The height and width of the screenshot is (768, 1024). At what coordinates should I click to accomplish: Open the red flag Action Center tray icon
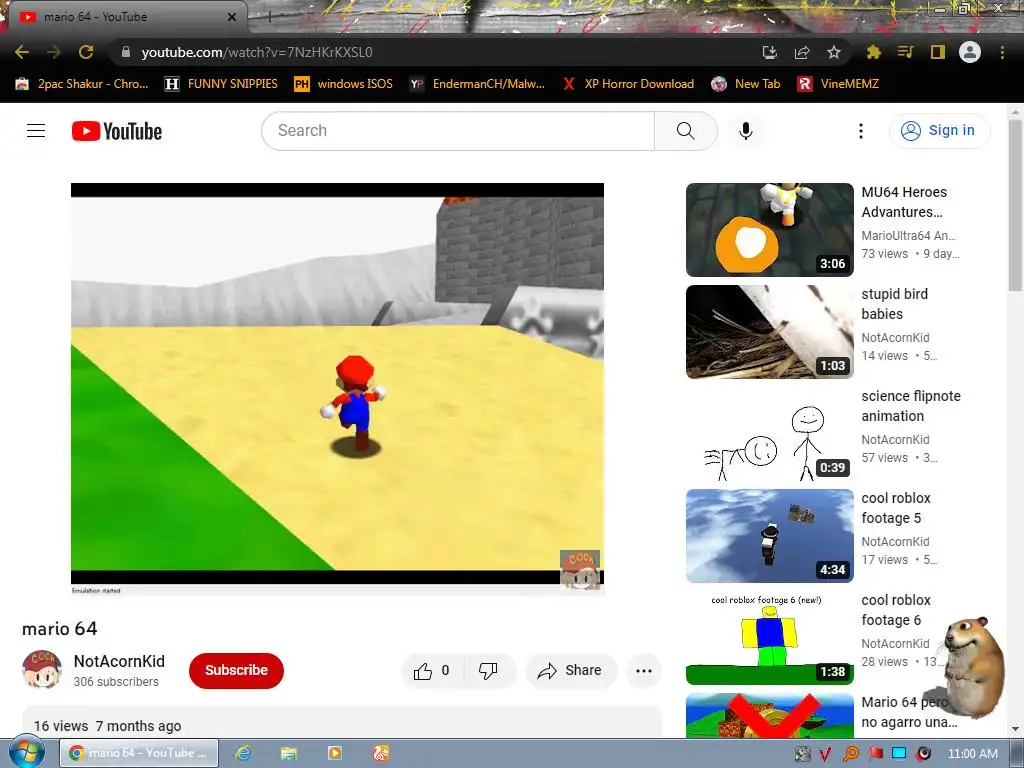876,754
